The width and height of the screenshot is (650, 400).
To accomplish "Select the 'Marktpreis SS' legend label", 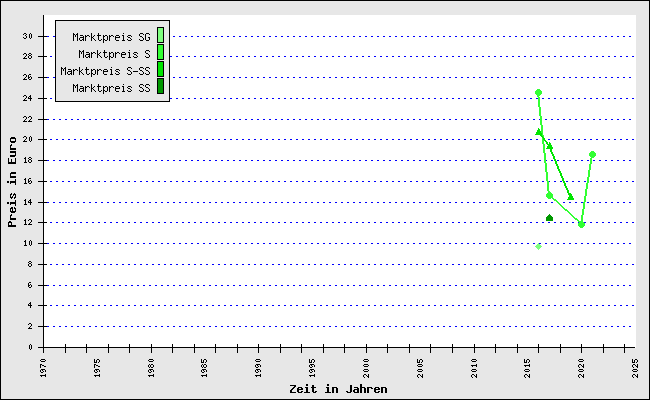I will 112,88.
